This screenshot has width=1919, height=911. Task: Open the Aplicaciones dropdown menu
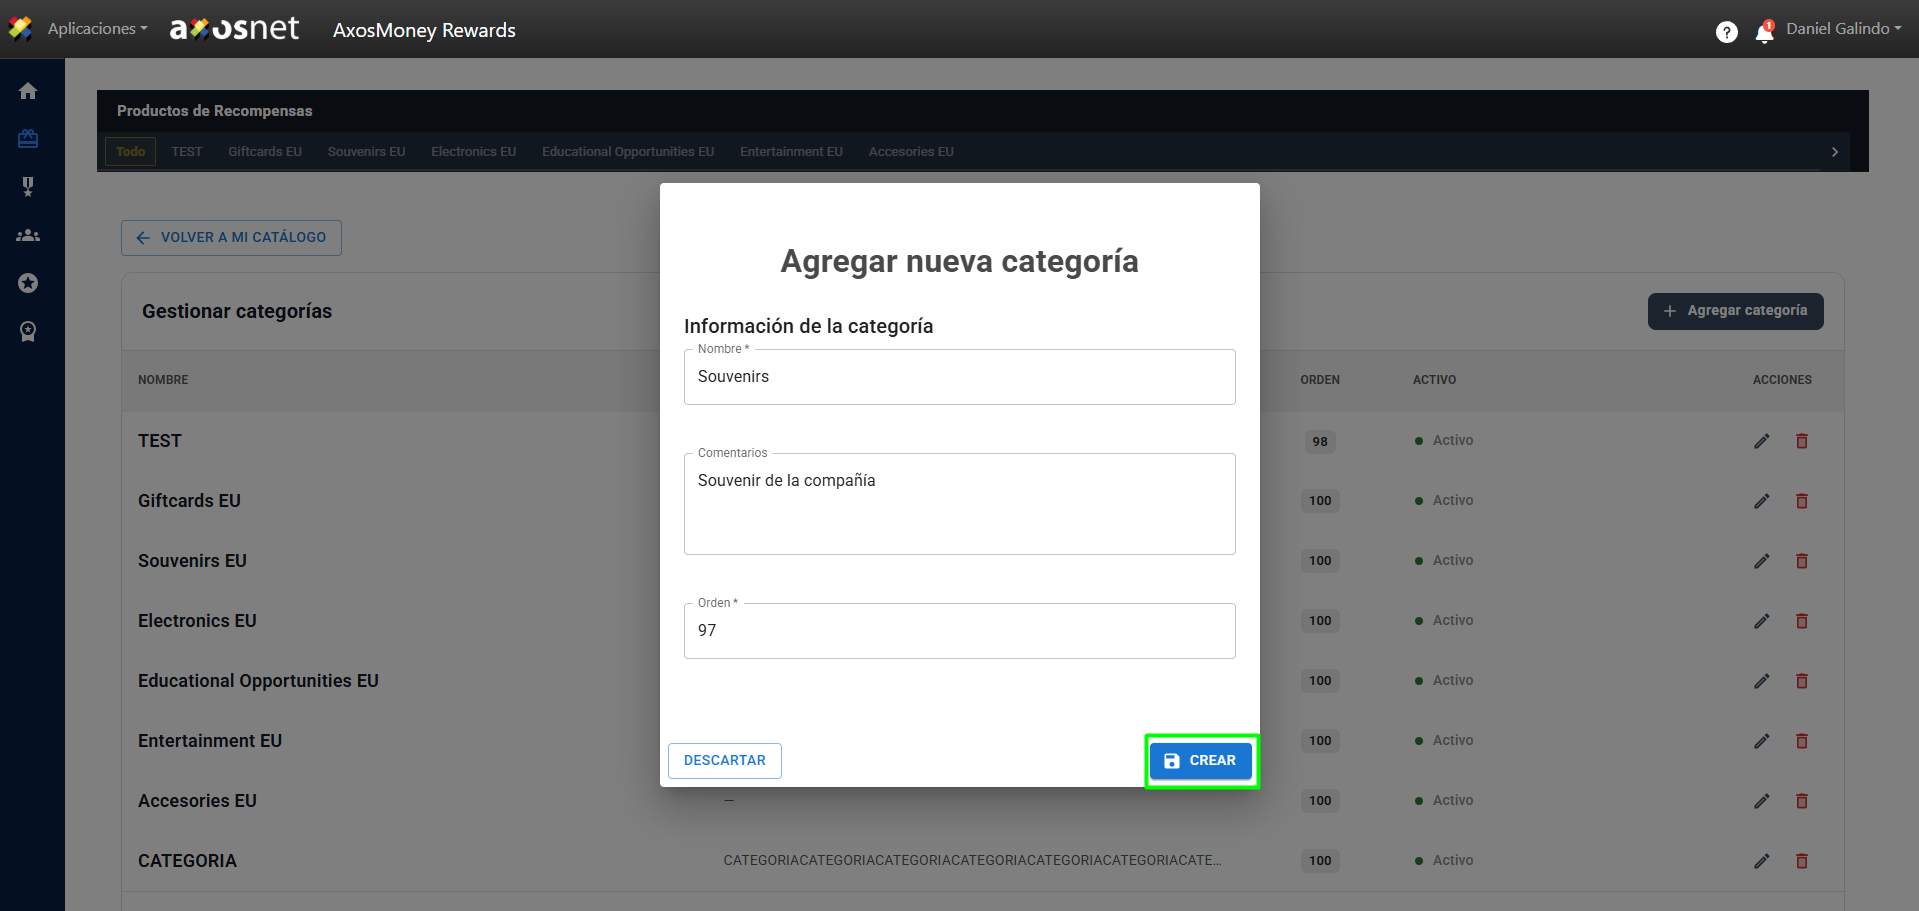pos(97,29)
